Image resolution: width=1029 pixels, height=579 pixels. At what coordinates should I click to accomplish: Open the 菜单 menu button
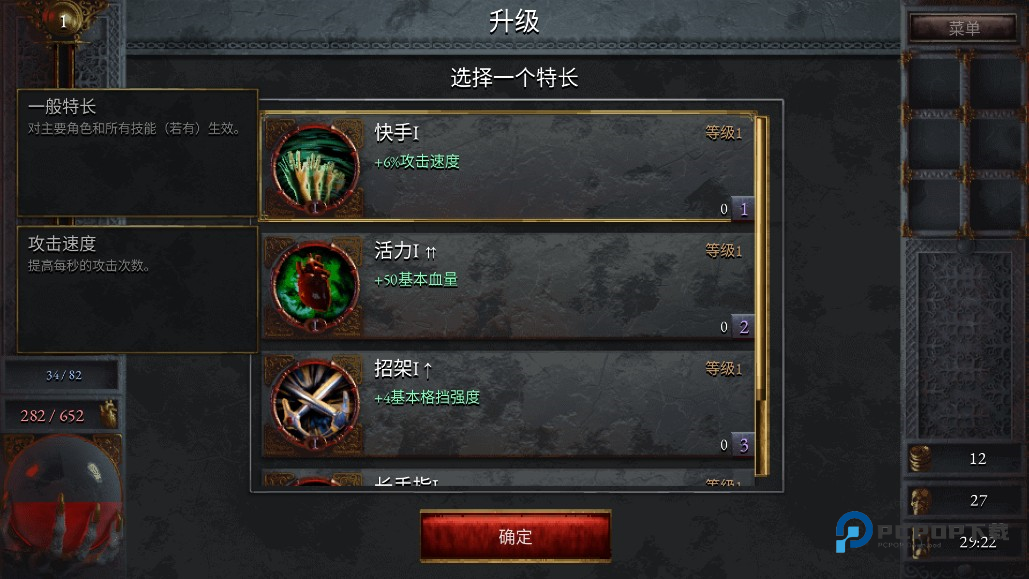[963, 28]
